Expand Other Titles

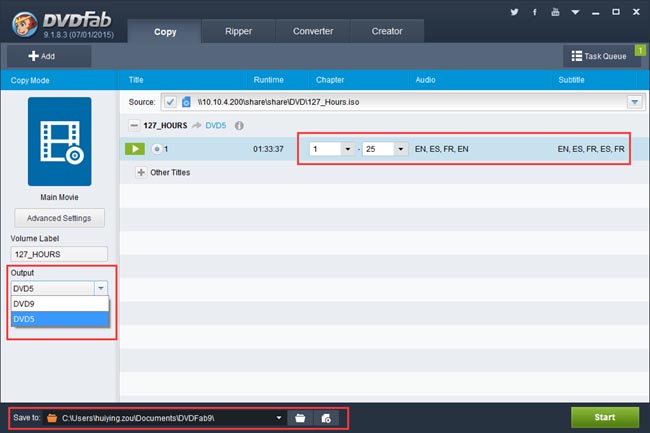[x=141, y=172]
